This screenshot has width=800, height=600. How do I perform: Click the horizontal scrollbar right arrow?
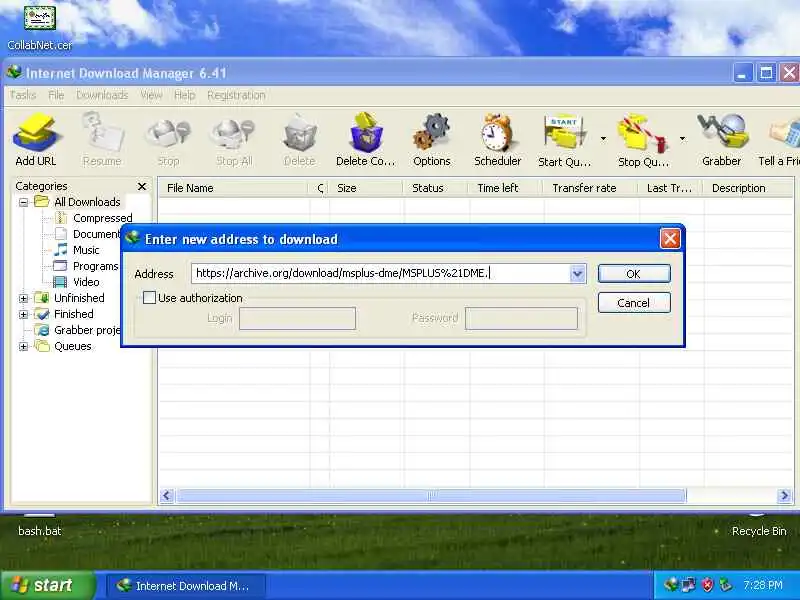(785, 495)
